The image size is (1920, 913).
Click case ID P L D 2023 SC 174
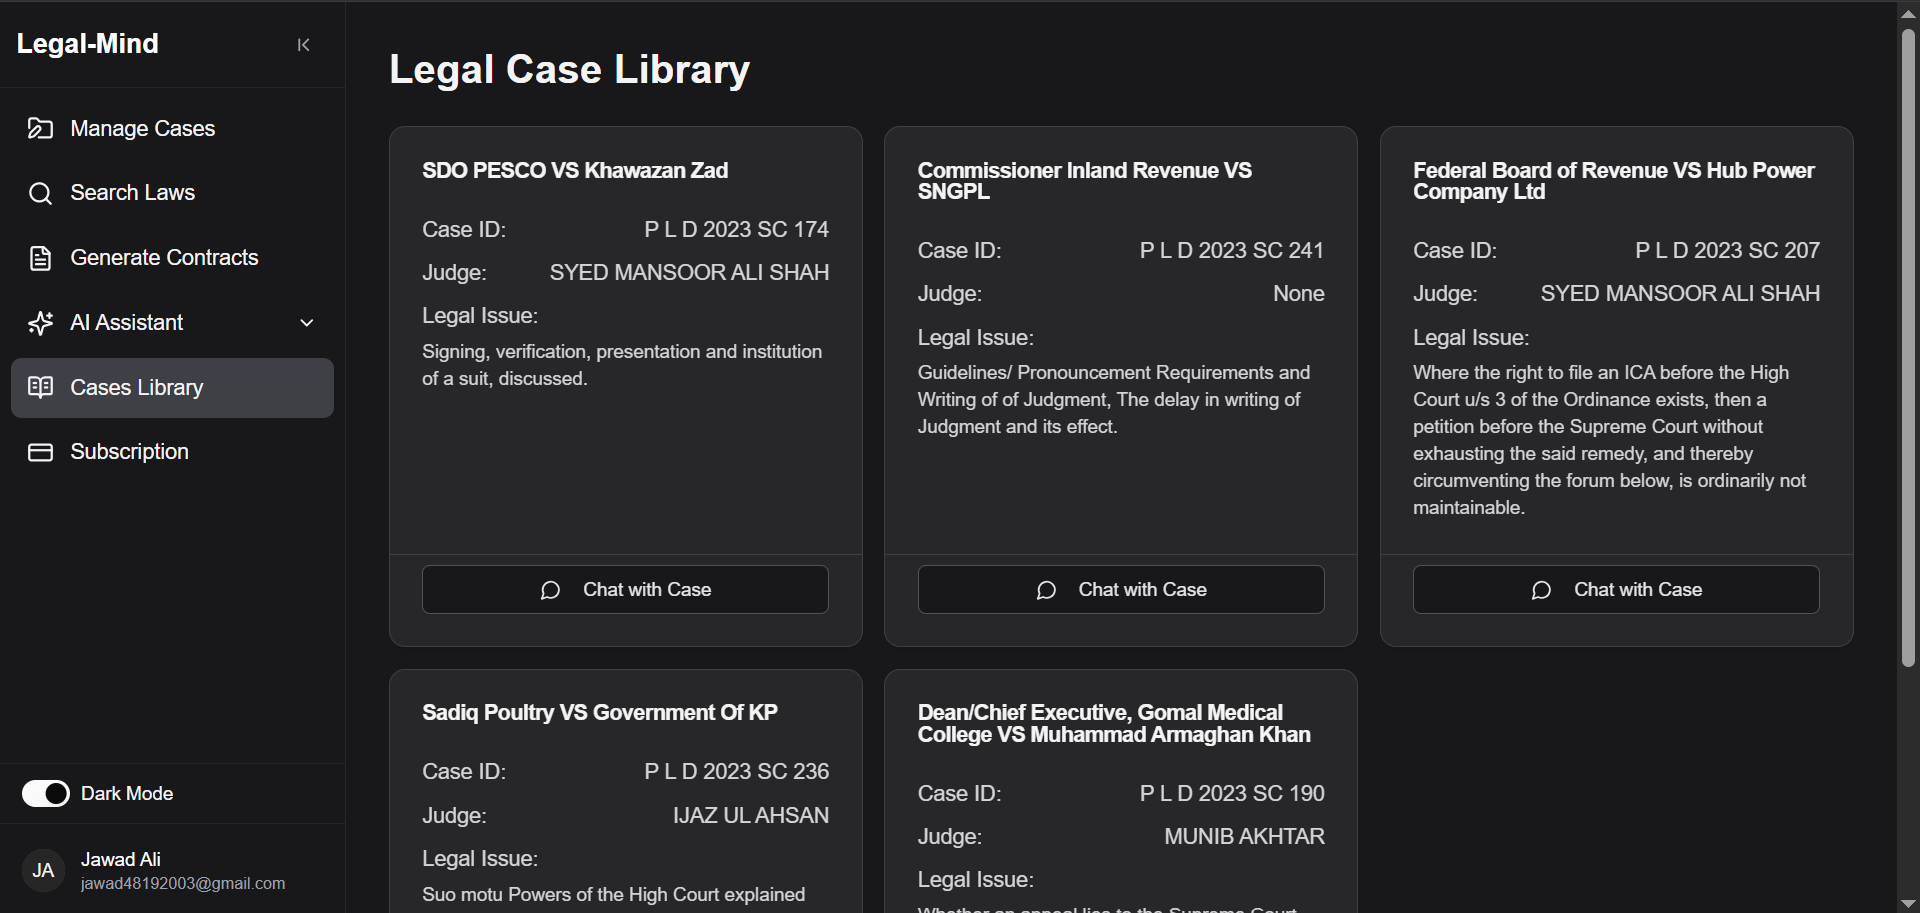pyautogui.click(x=736, y=230)
